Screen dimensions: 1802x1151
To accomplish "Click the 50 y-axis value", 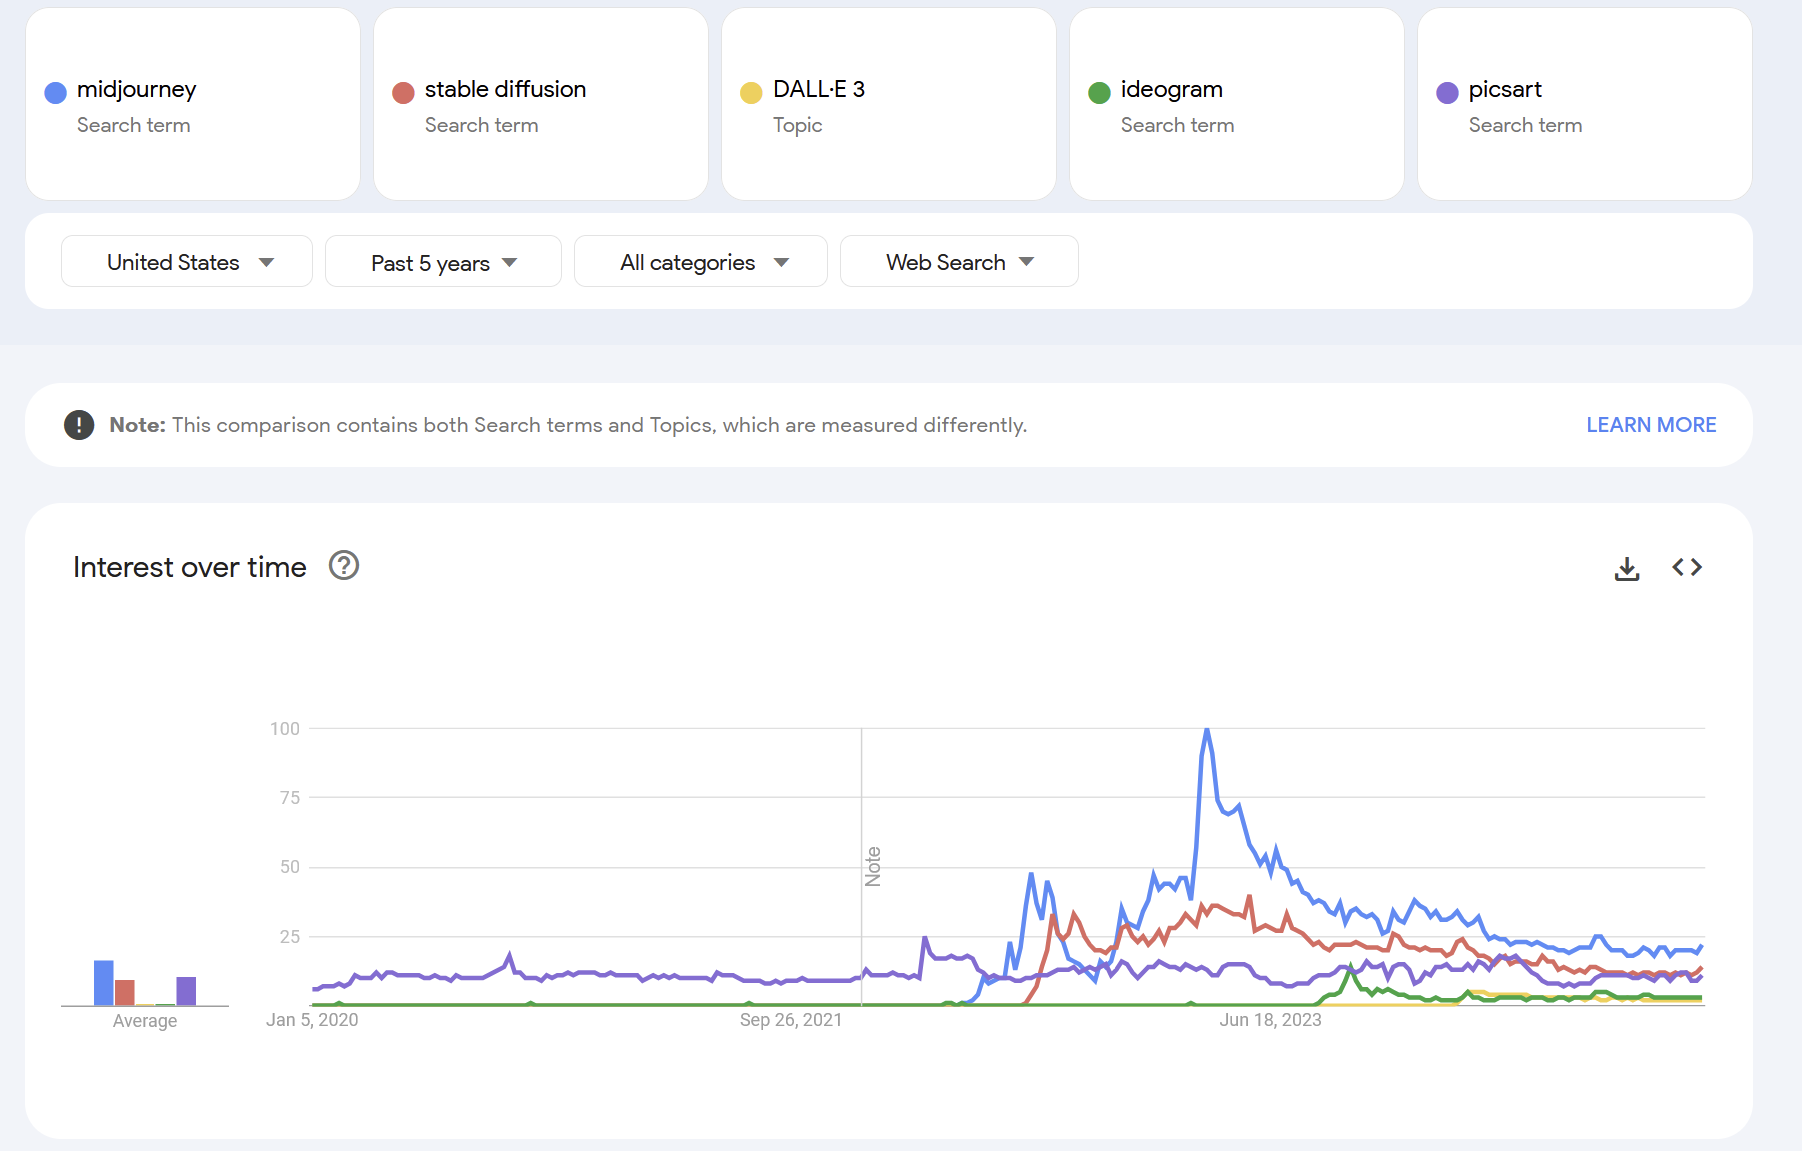I will 290,867.
